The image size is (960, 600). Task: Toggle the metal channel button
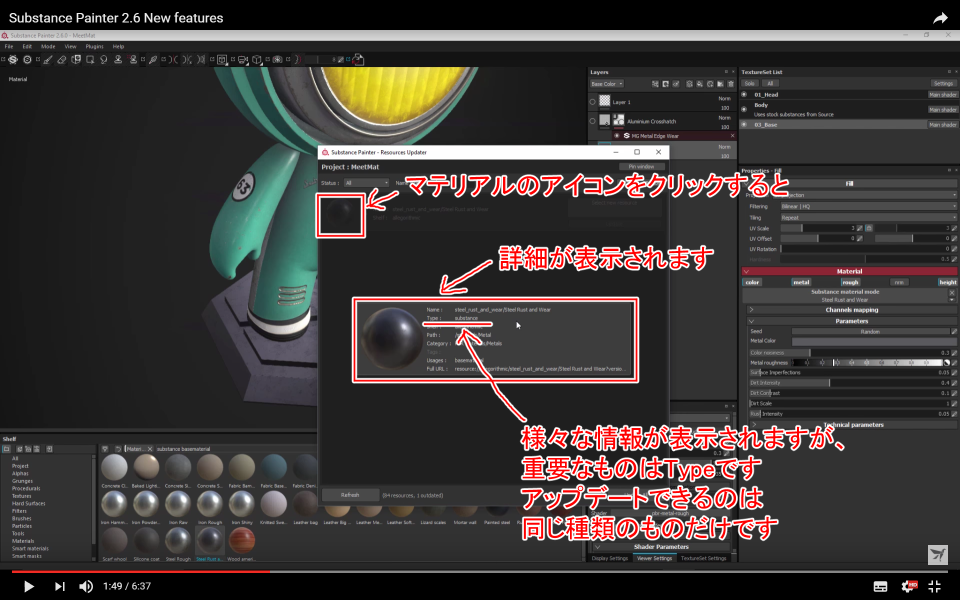(x=801, y=282)
